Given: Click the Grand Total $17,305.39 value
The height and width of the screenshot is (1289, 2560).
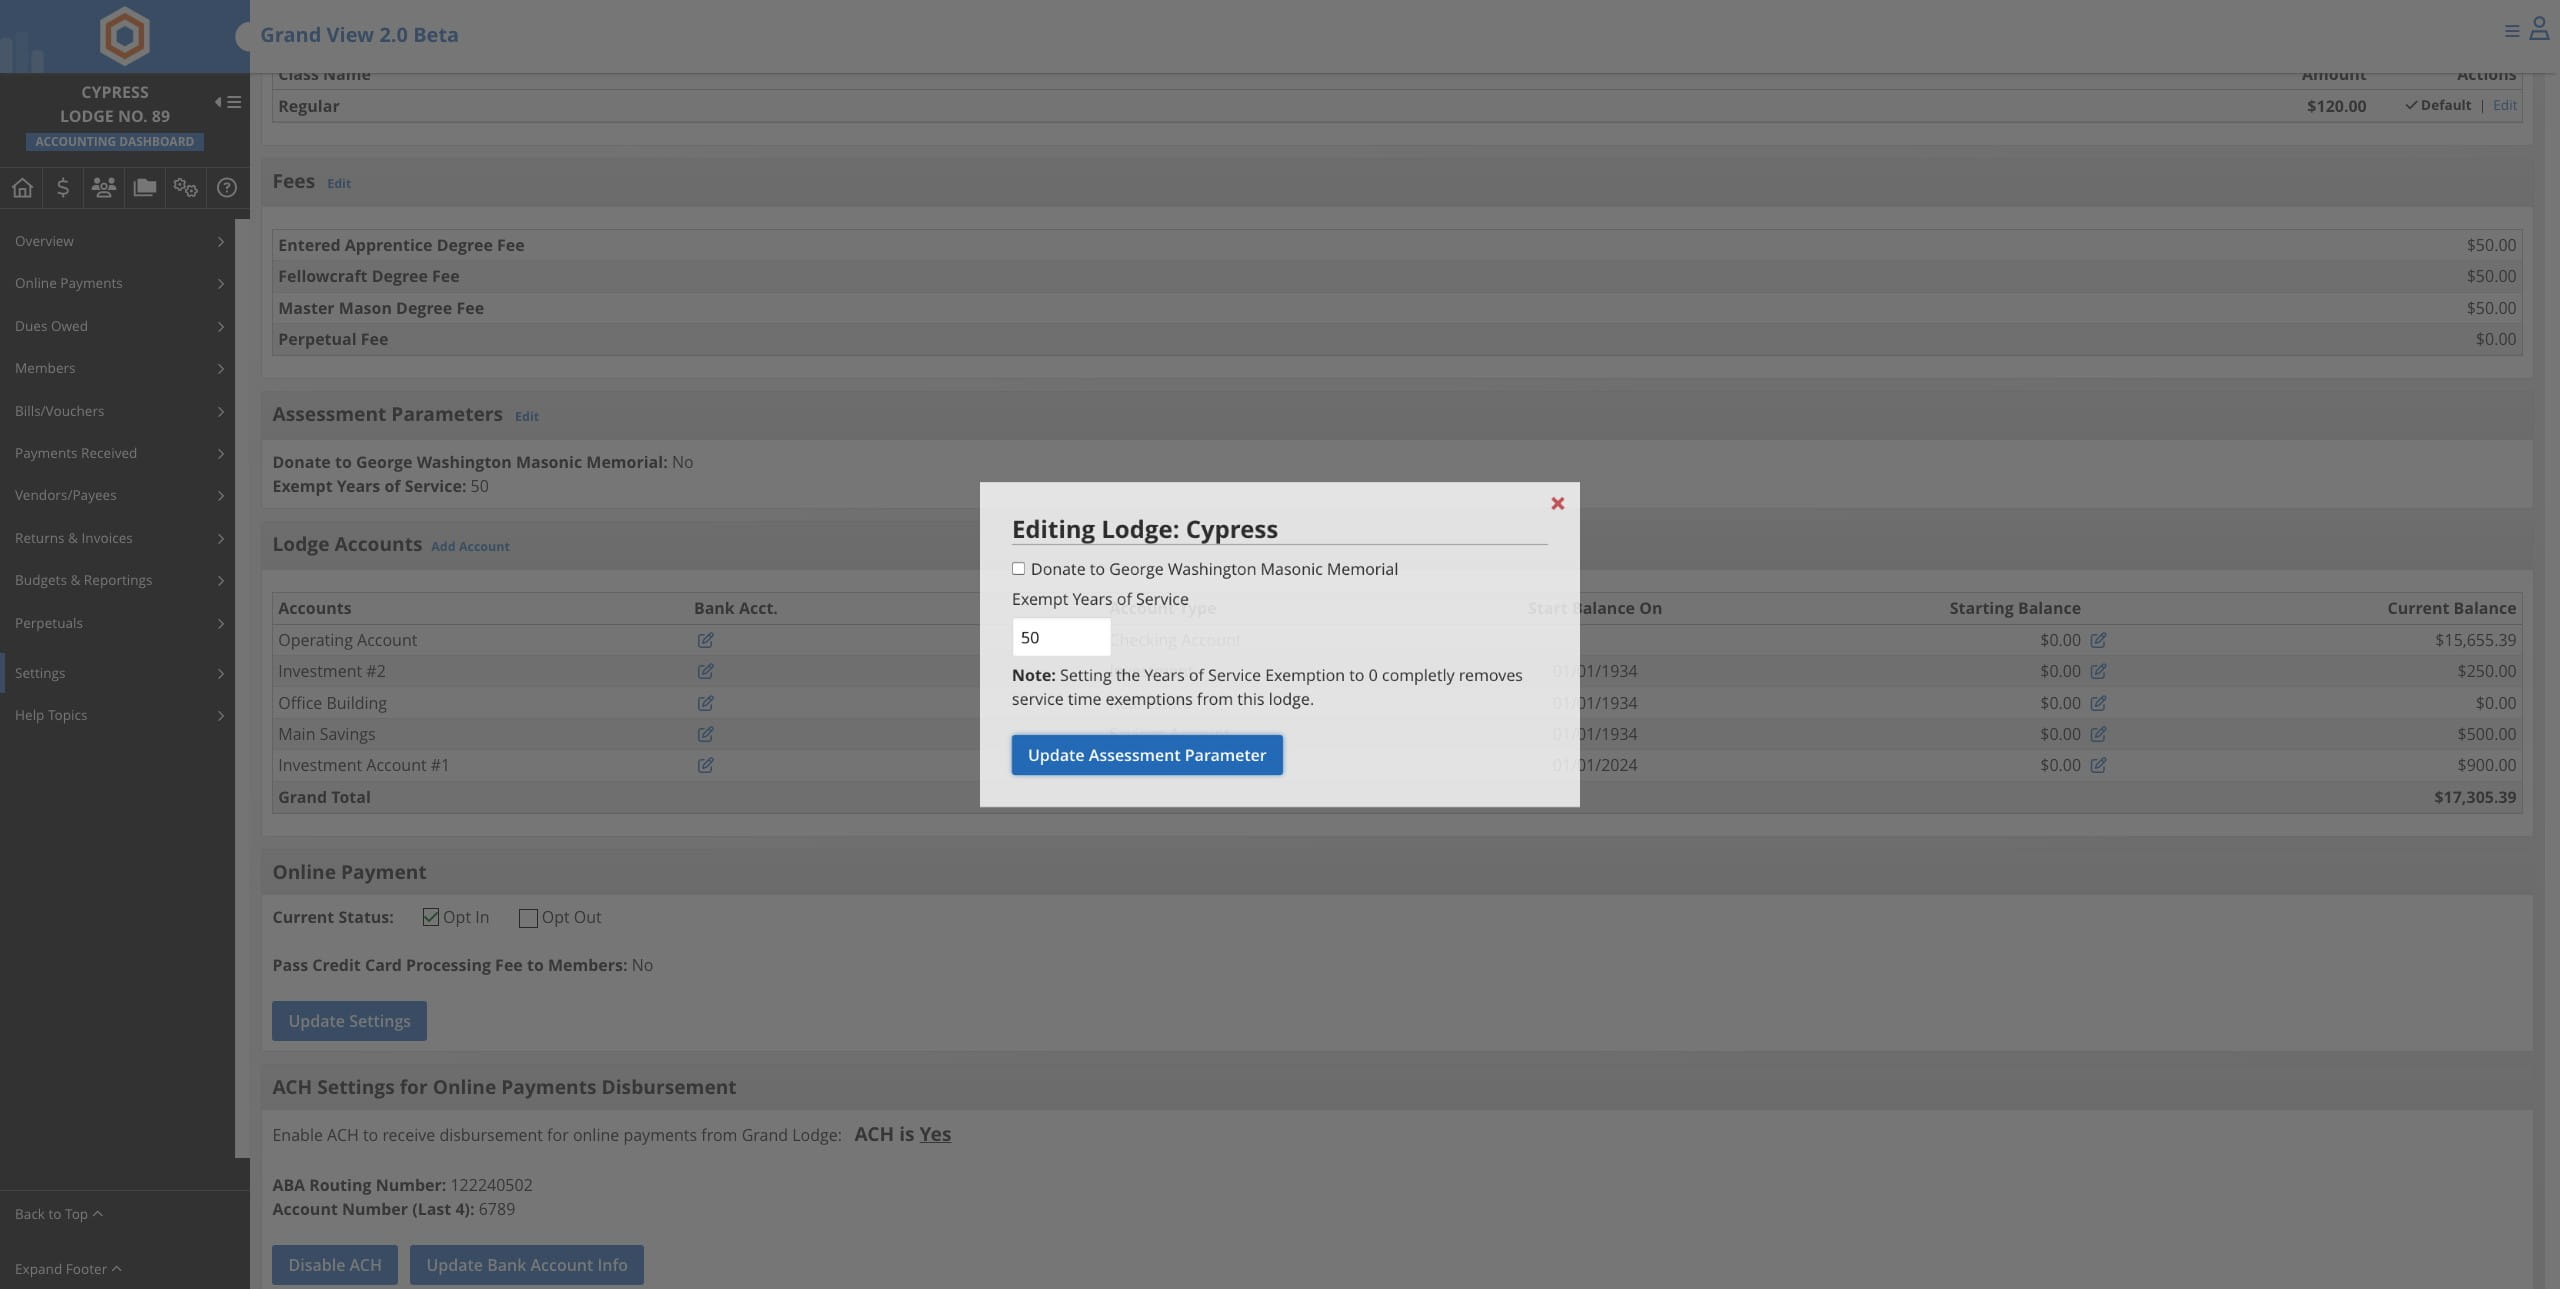Looking at the screenshot, I should (2475, 797).
